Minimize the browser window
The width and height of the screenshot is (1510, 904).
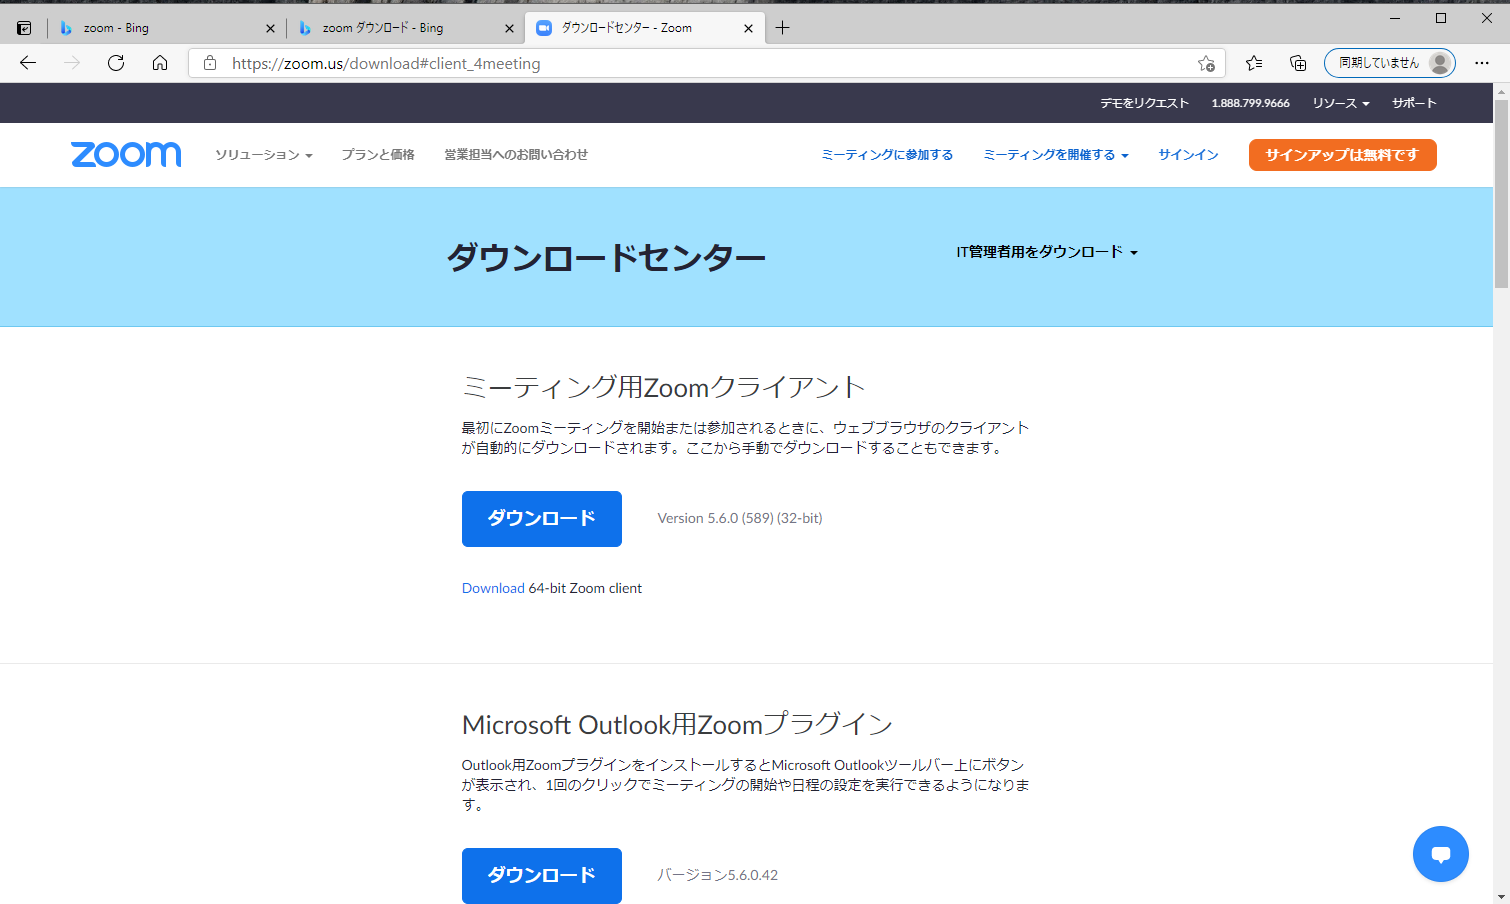1395,18
